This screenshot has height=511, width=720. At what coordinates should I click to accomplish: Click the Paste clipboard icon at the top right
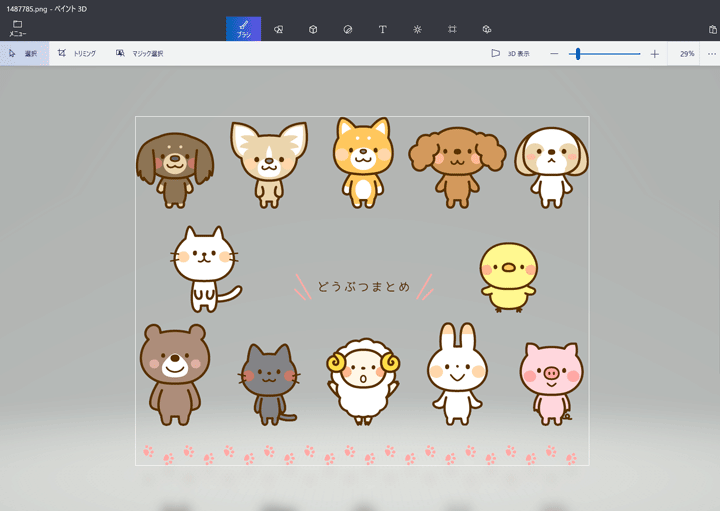click(713, 29)
